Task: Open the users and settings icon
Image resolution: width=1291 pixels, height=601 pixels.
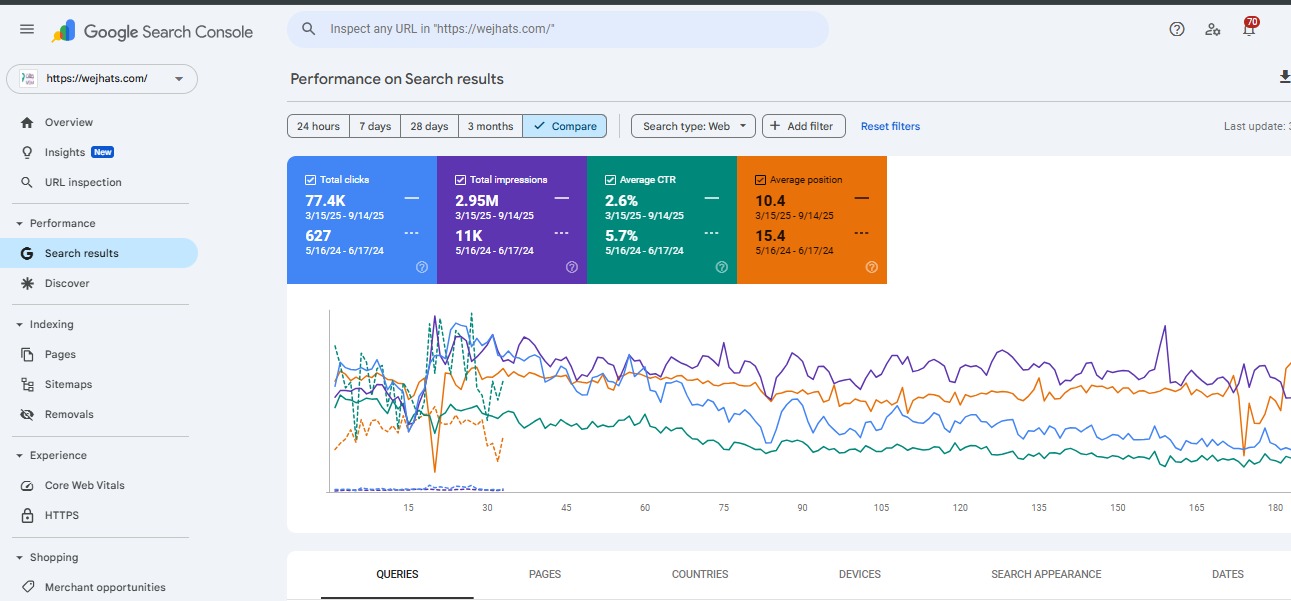Action: click(x=1213, y=30)
